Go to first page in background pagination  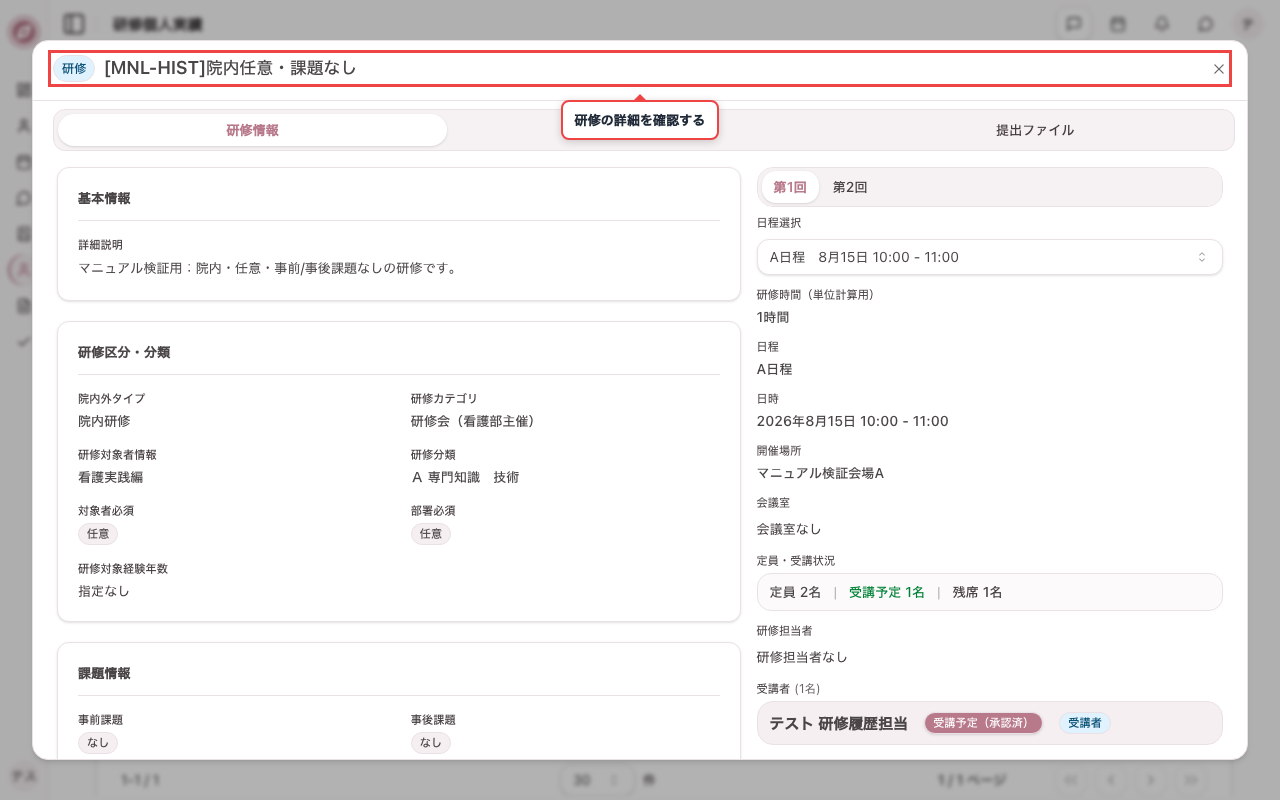click(1071, 779)
